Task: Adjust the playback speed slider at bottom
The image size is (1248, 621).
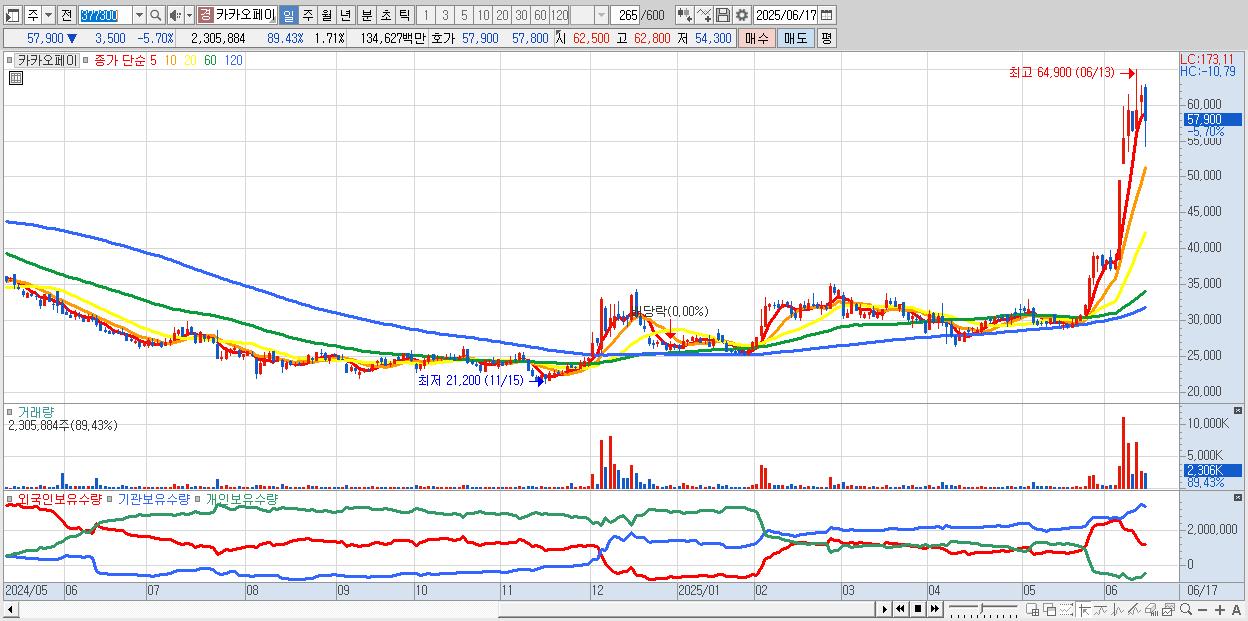Action: (983, 609)
